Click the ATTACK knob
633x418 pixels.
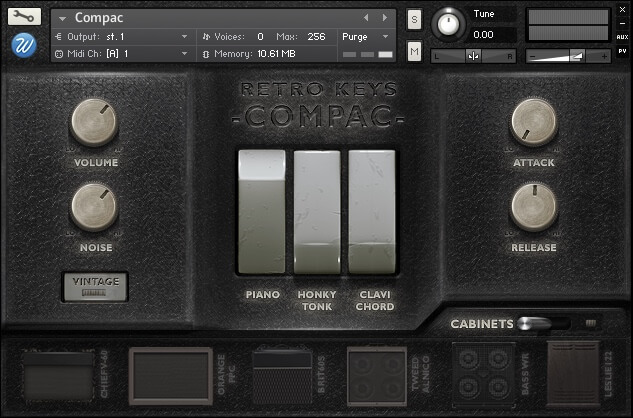click(534, 122)
